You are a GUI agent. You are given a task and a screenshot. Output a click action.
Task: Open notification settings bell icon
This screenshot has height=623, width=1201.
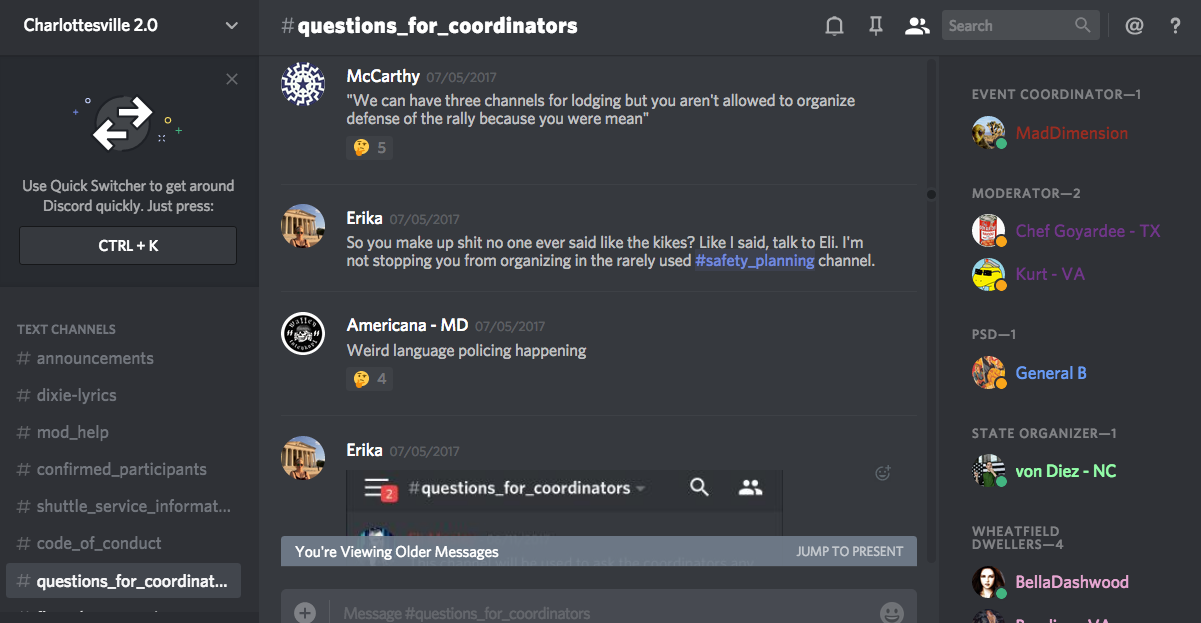tap(834, 27)
